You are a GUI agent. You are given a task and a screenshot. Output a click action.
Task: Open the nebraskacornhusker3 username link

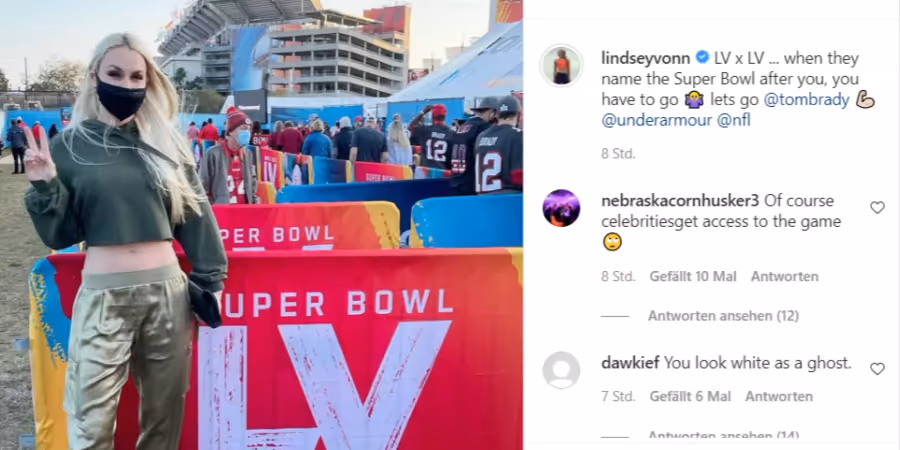coord(680,201)
